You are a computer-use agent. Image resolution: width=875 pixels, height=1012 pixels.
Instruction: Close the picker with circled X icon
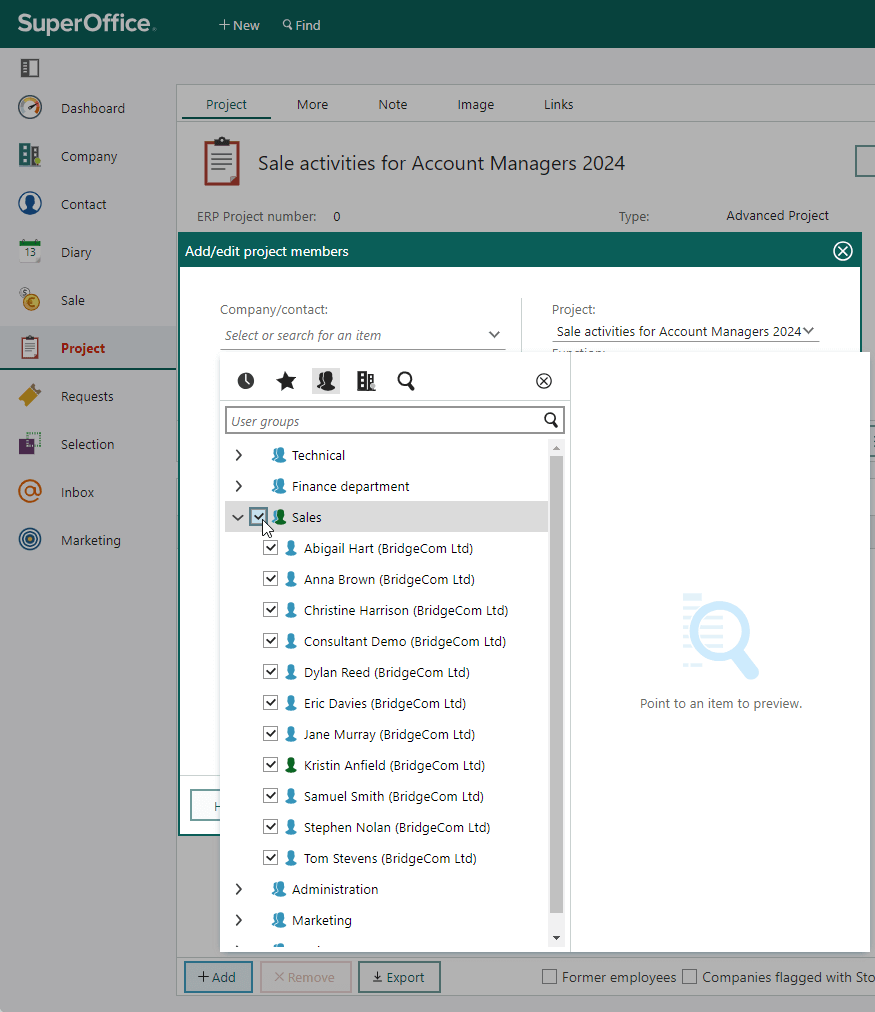(x=544, y=381)
